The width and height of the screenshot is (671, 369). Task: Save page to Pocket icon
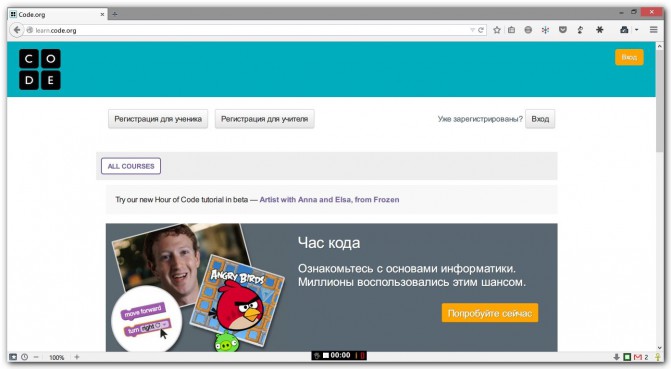click(563, 30)
